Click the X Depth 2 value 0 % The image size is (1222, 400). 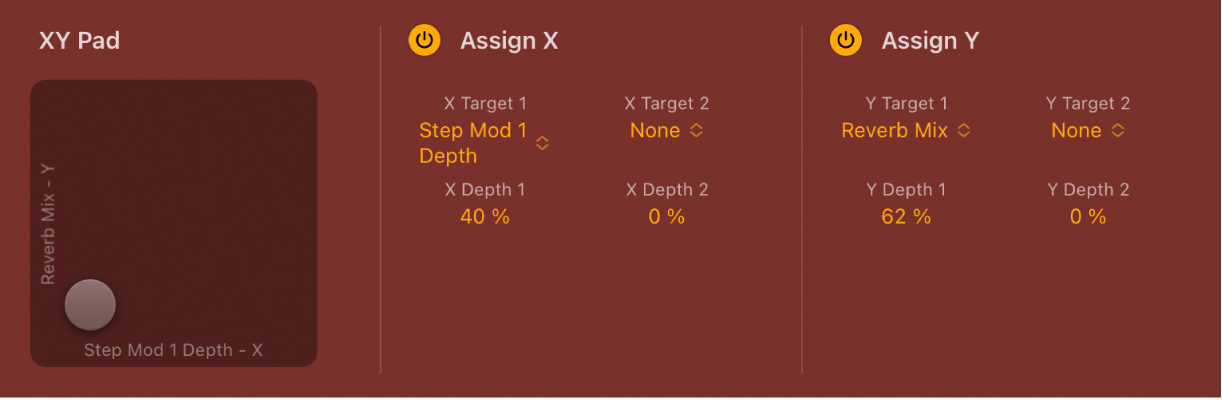(667, 216)
